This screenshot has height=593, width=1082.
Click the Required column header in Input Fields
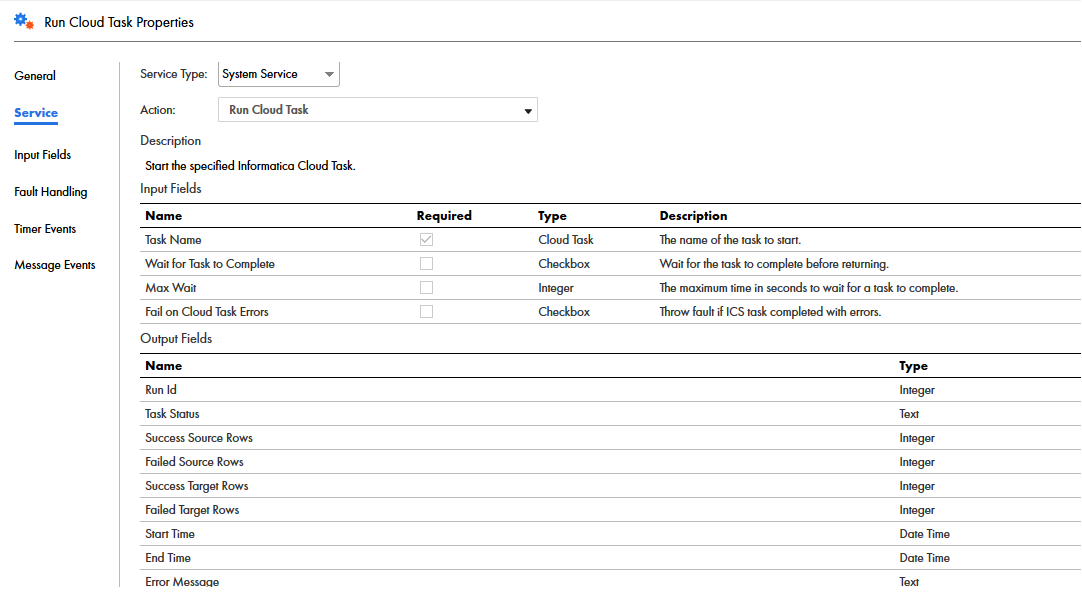pos(444,215)
